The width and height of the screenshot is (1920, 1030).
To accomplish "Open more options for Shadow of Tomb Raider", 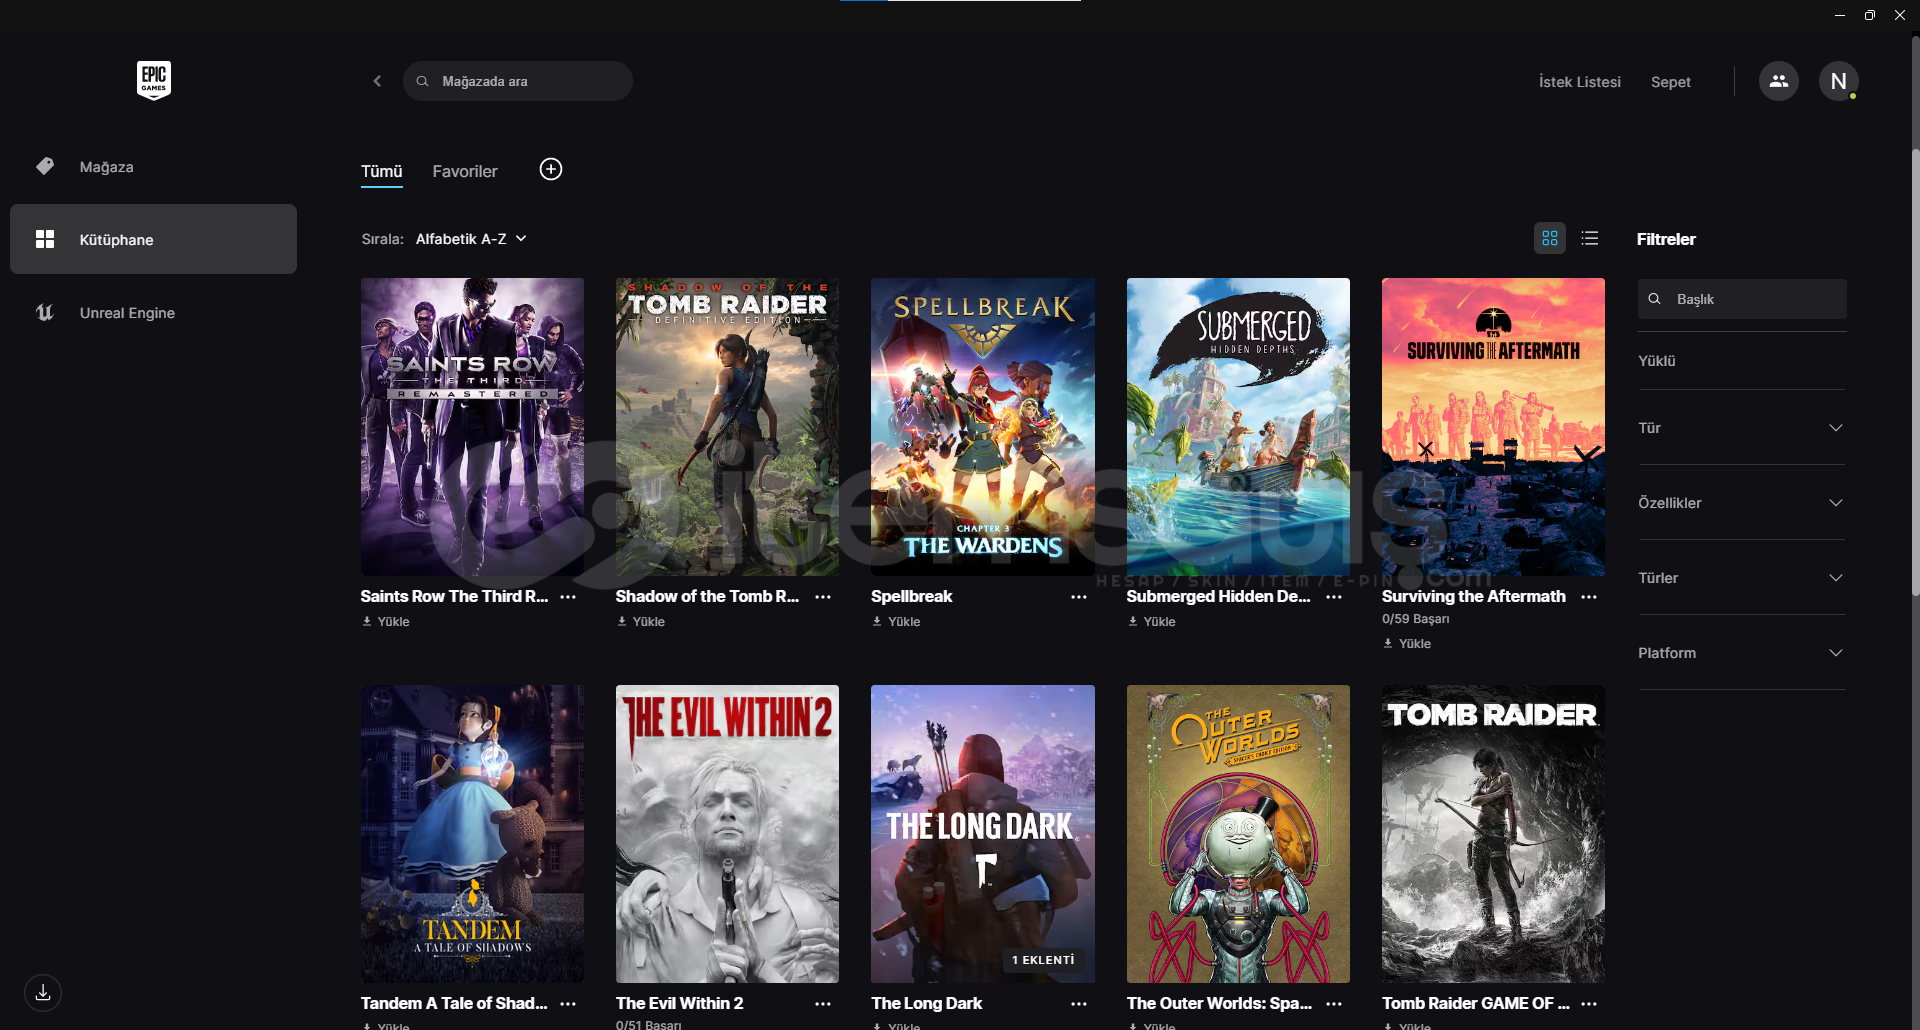I will pyautogui.click(x=823, y=597).
